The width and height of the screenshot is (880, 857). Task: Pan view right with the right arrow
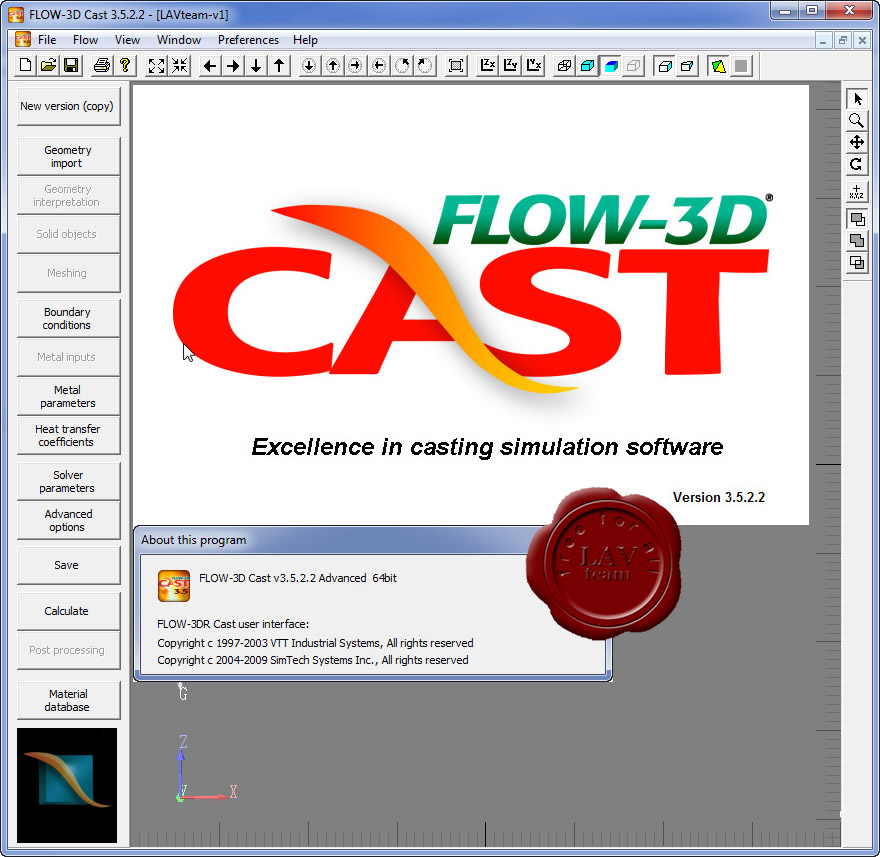click(233, 66)
